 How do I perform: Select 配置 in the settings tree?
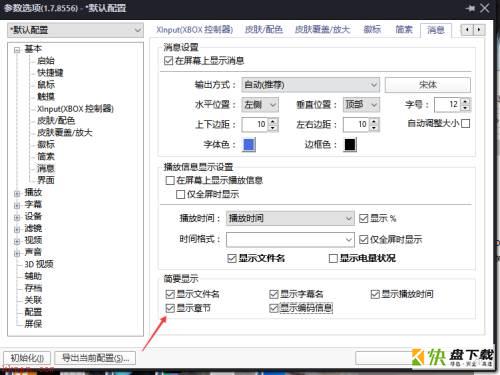coord(33,312)
